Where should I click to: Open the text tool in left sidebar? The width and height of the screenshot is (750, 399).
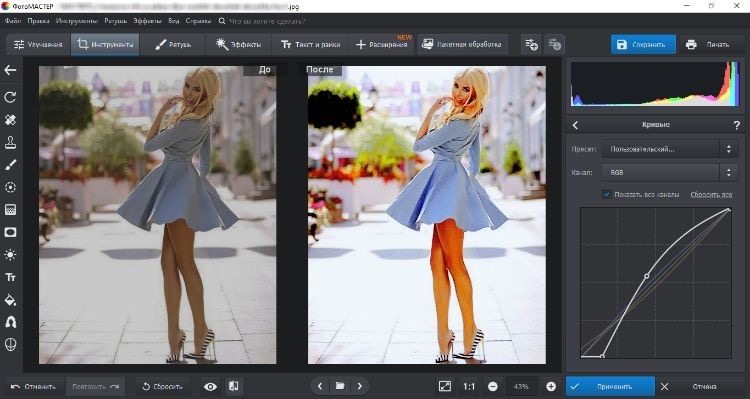pyautogui.click(x=10, y=277)
